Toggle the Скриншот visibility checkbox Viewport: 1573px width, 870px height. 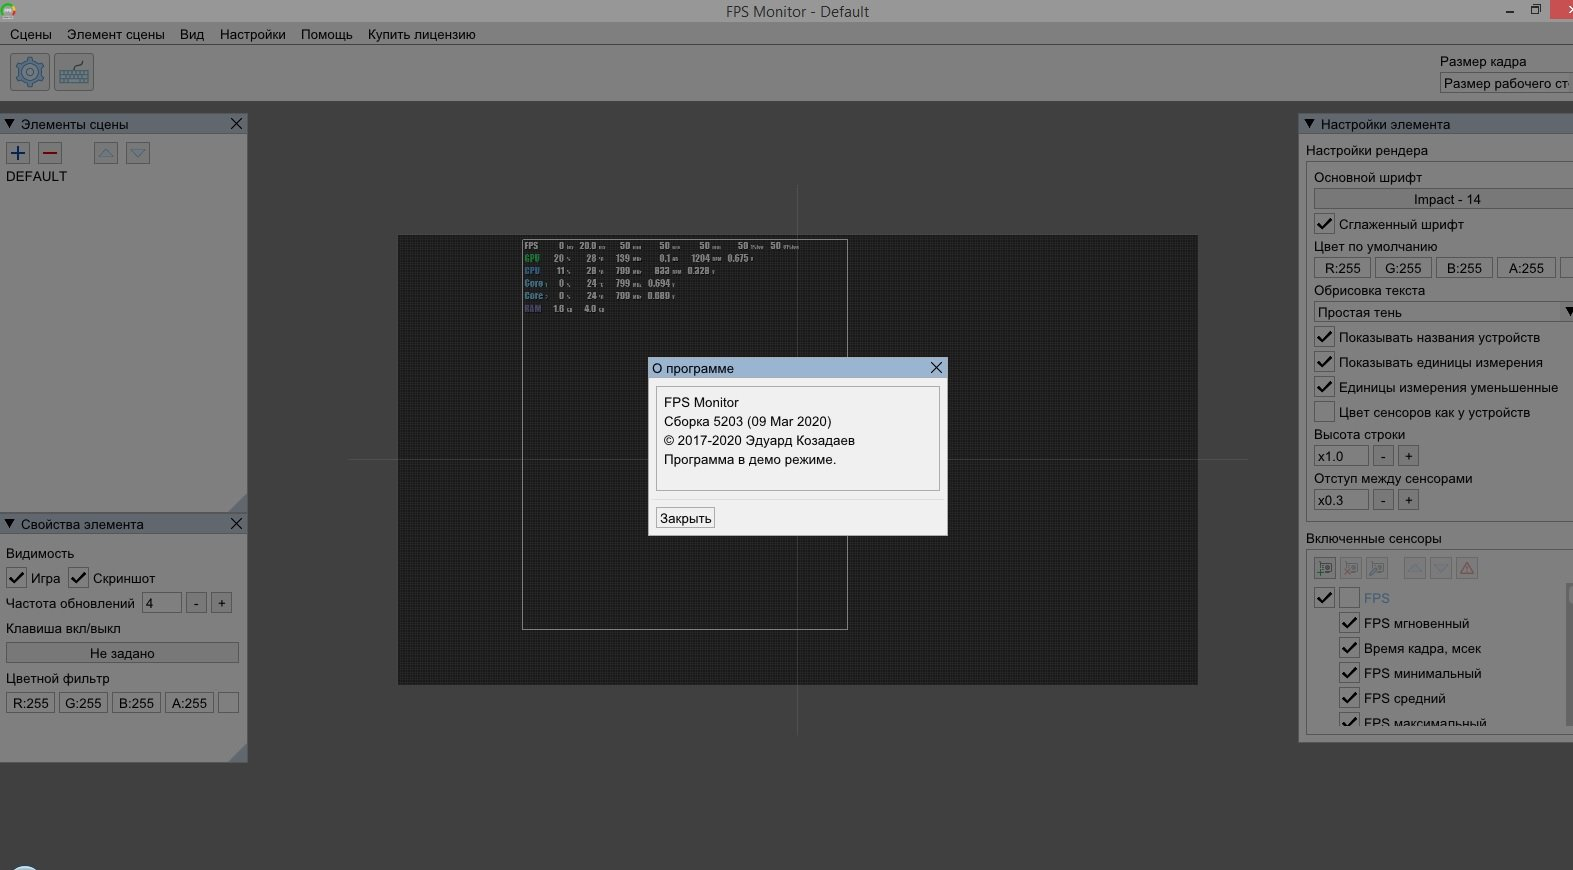[78, 578]
